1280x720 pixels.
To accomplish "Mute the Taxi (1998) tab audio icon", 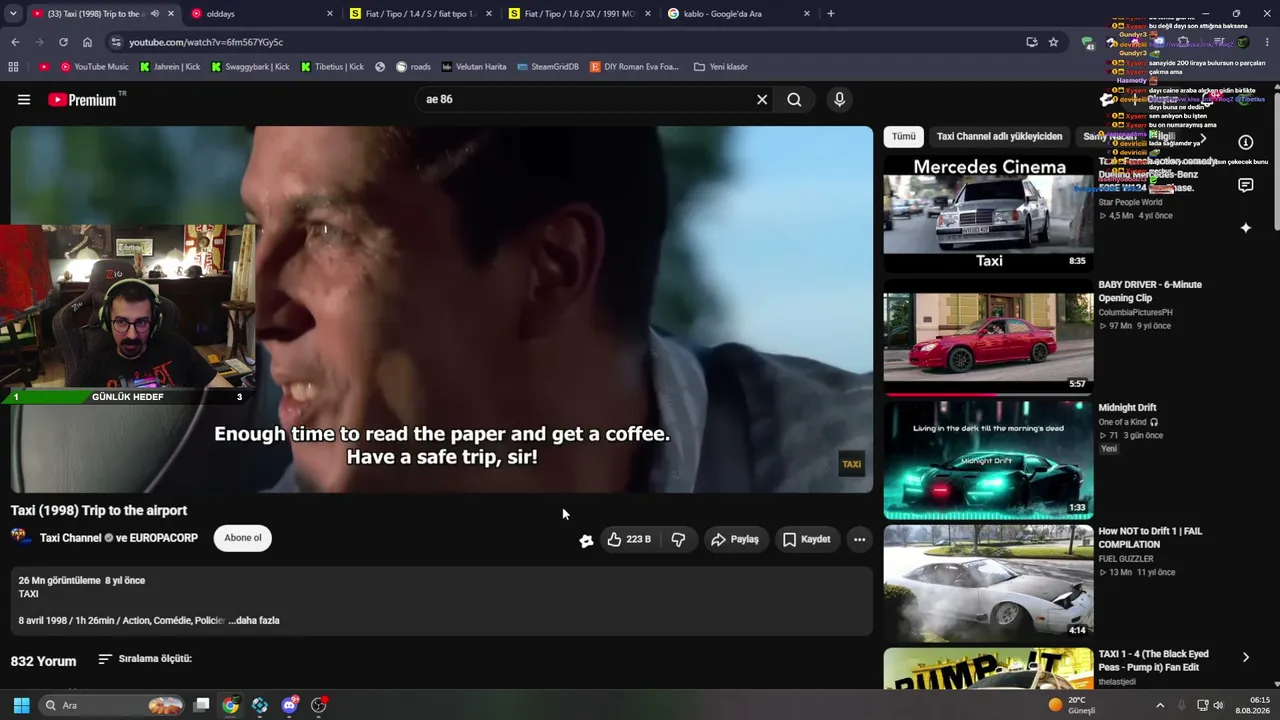I will click(154, 14).
